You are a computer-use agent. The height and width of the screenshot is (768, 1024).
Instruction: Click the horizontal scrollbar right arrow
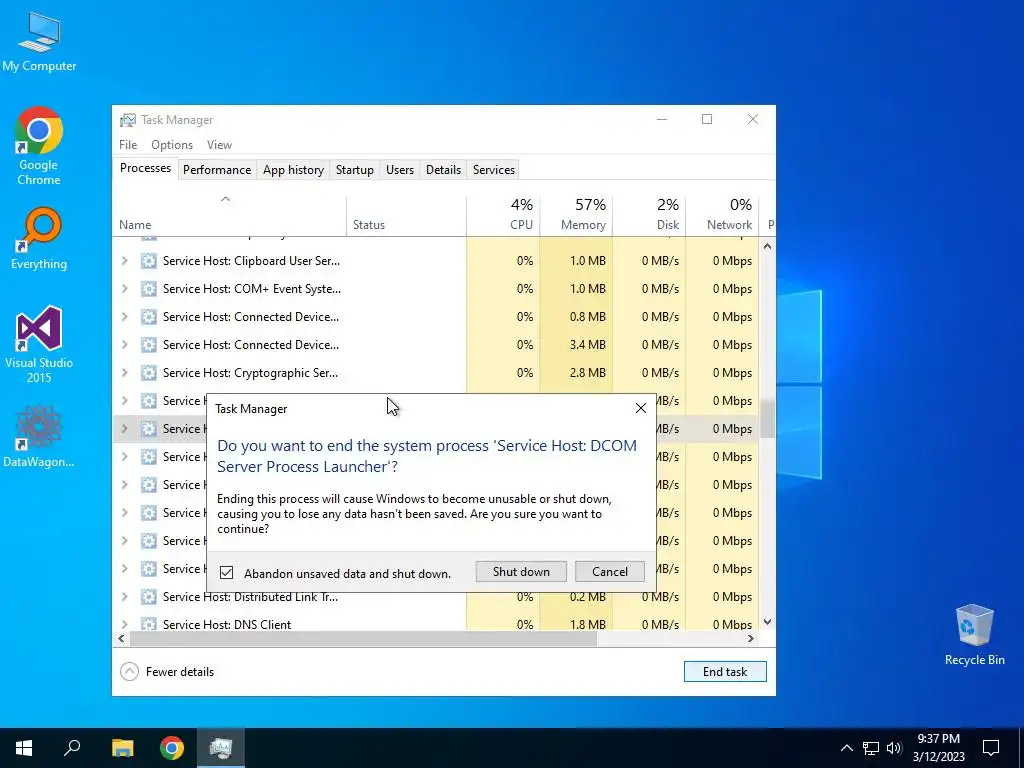tap(751, 639)
